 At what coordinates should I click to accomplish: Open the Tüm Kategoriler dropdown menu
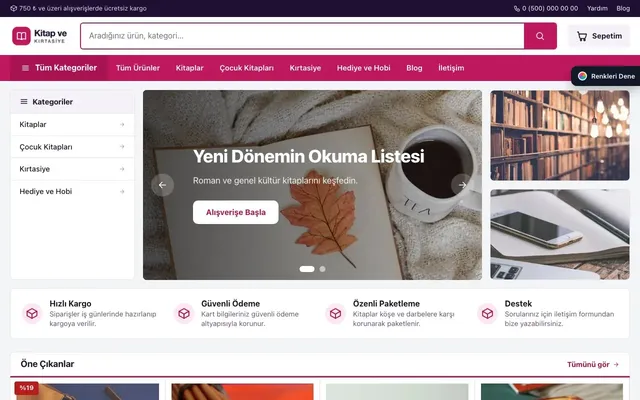pos(59,68)
